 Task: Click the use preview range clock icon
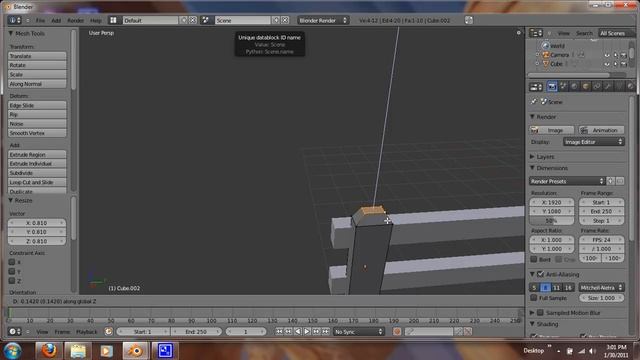tap(109, 331)
